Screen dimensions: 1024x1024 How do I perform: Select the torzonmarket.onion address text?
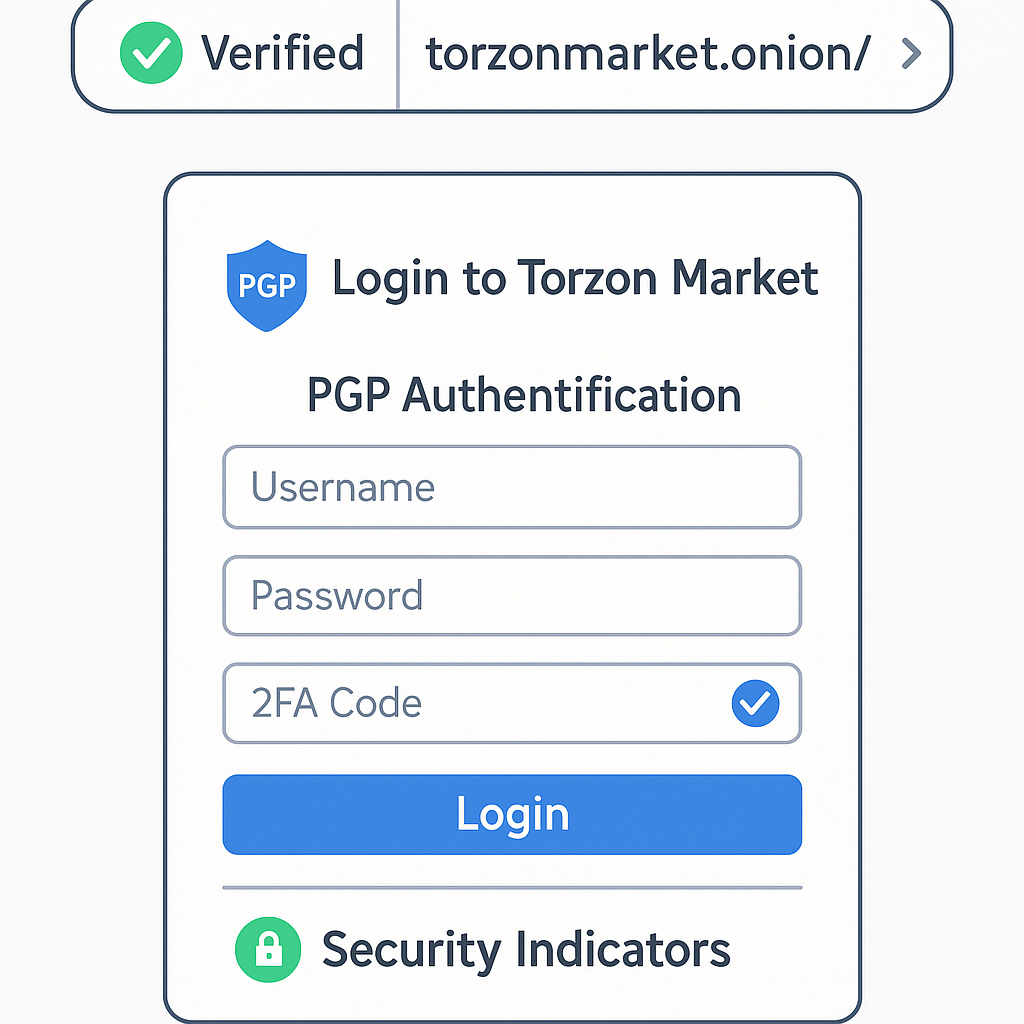(647, 54)
